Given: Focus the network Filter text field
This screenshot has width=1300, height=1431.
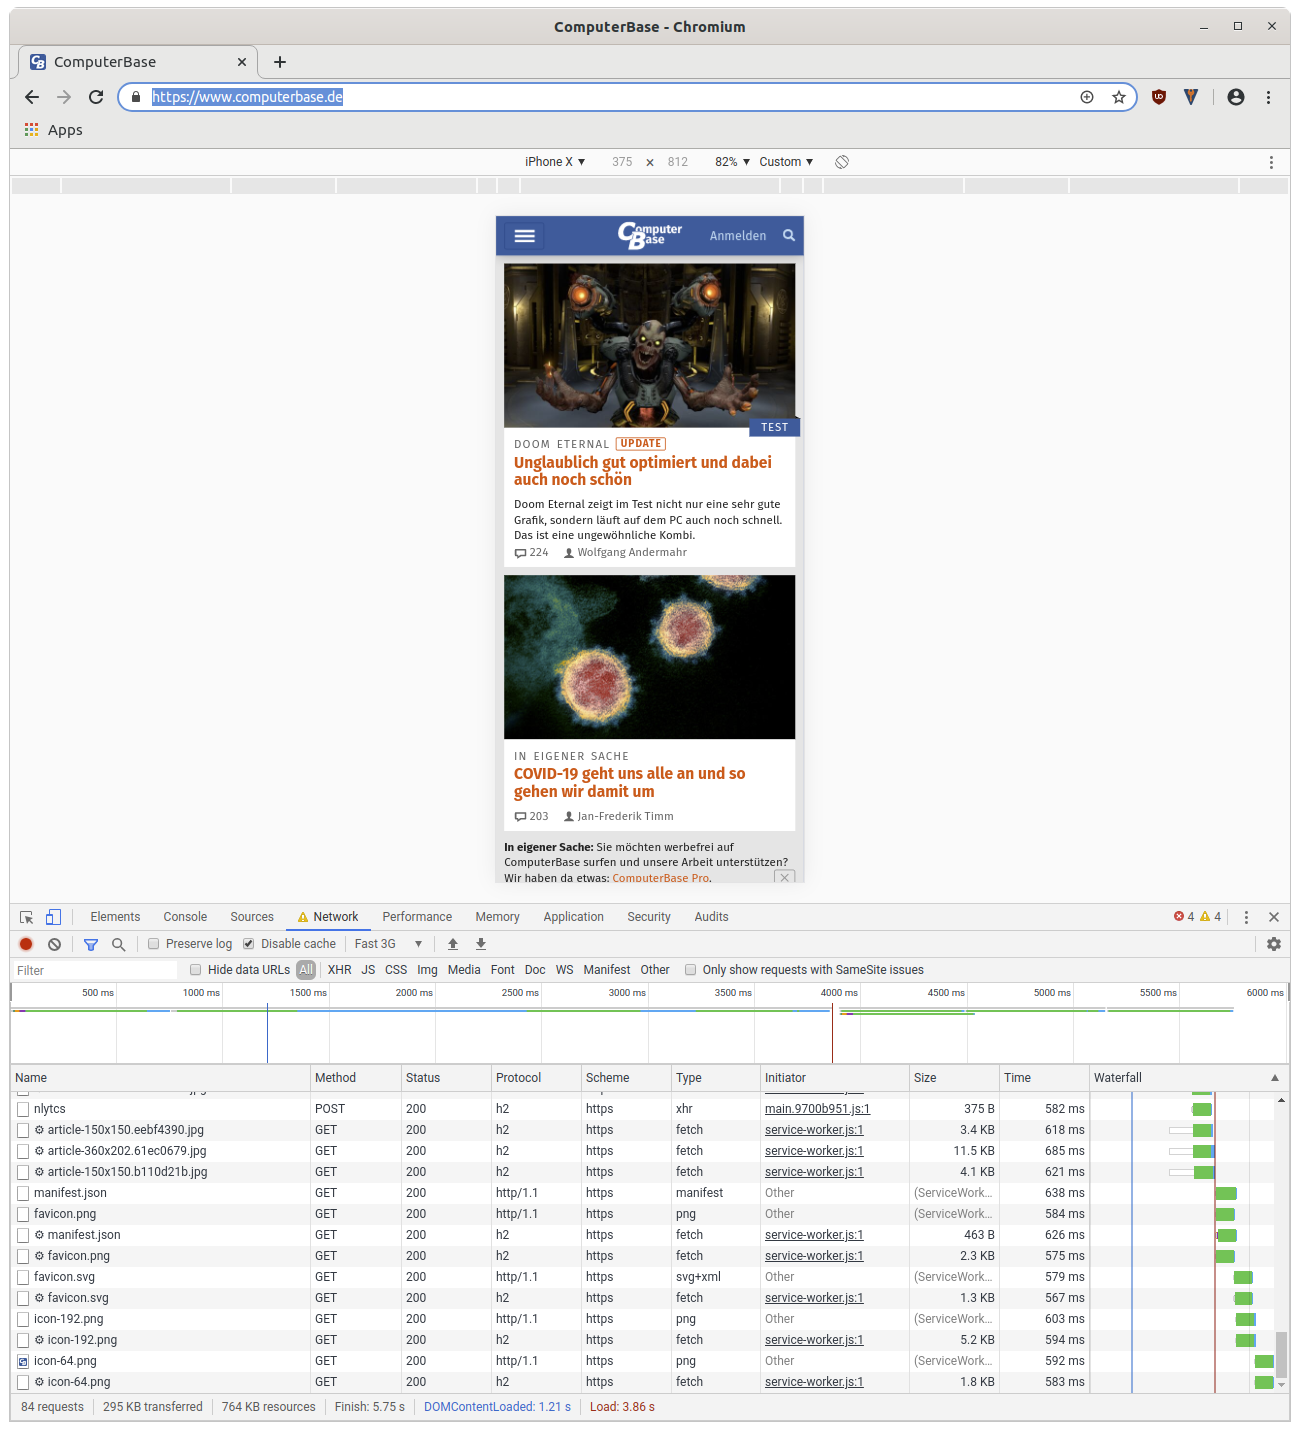Looking at the screenshot, I should click(x=95, y=971).
